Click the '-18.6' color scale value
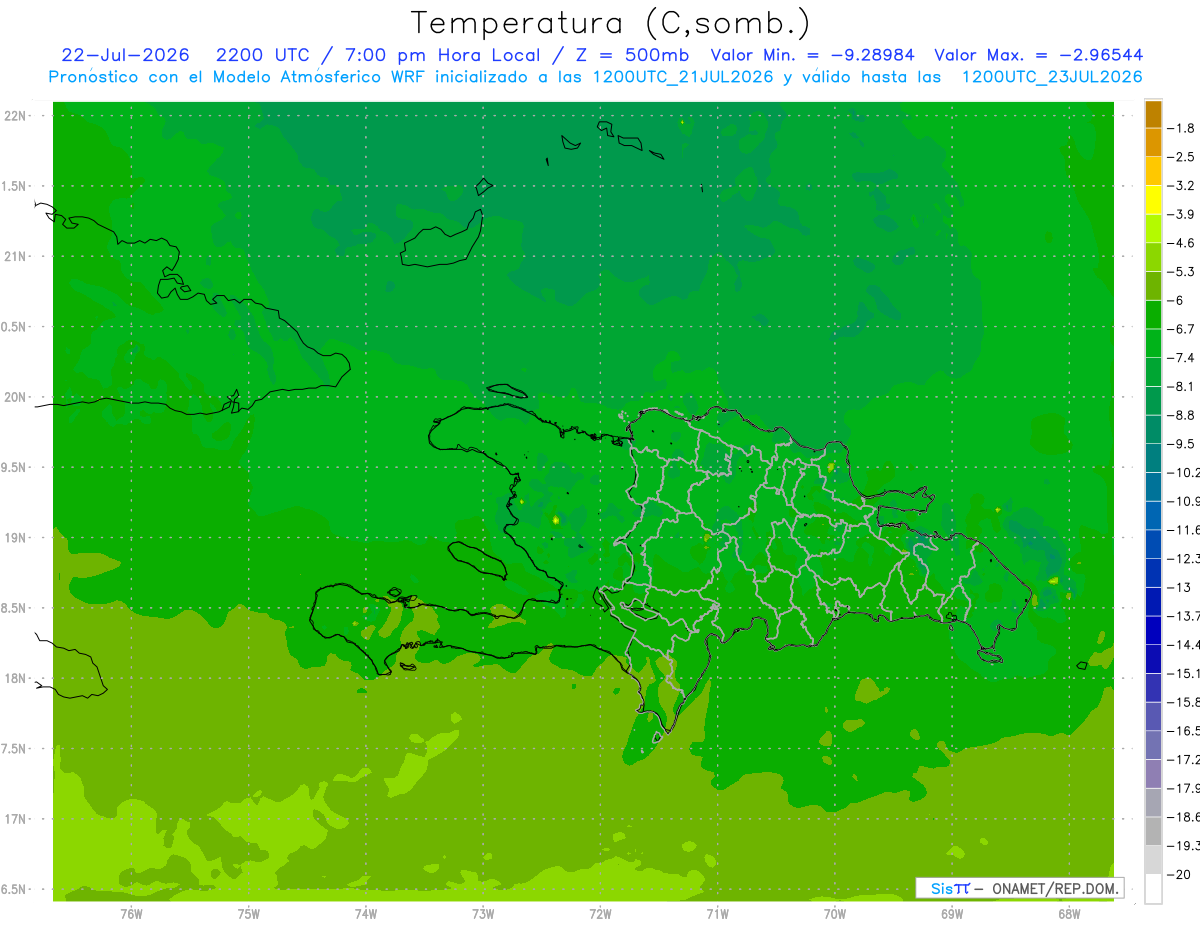This screenshot has width=1200, height=927. 1183,817
